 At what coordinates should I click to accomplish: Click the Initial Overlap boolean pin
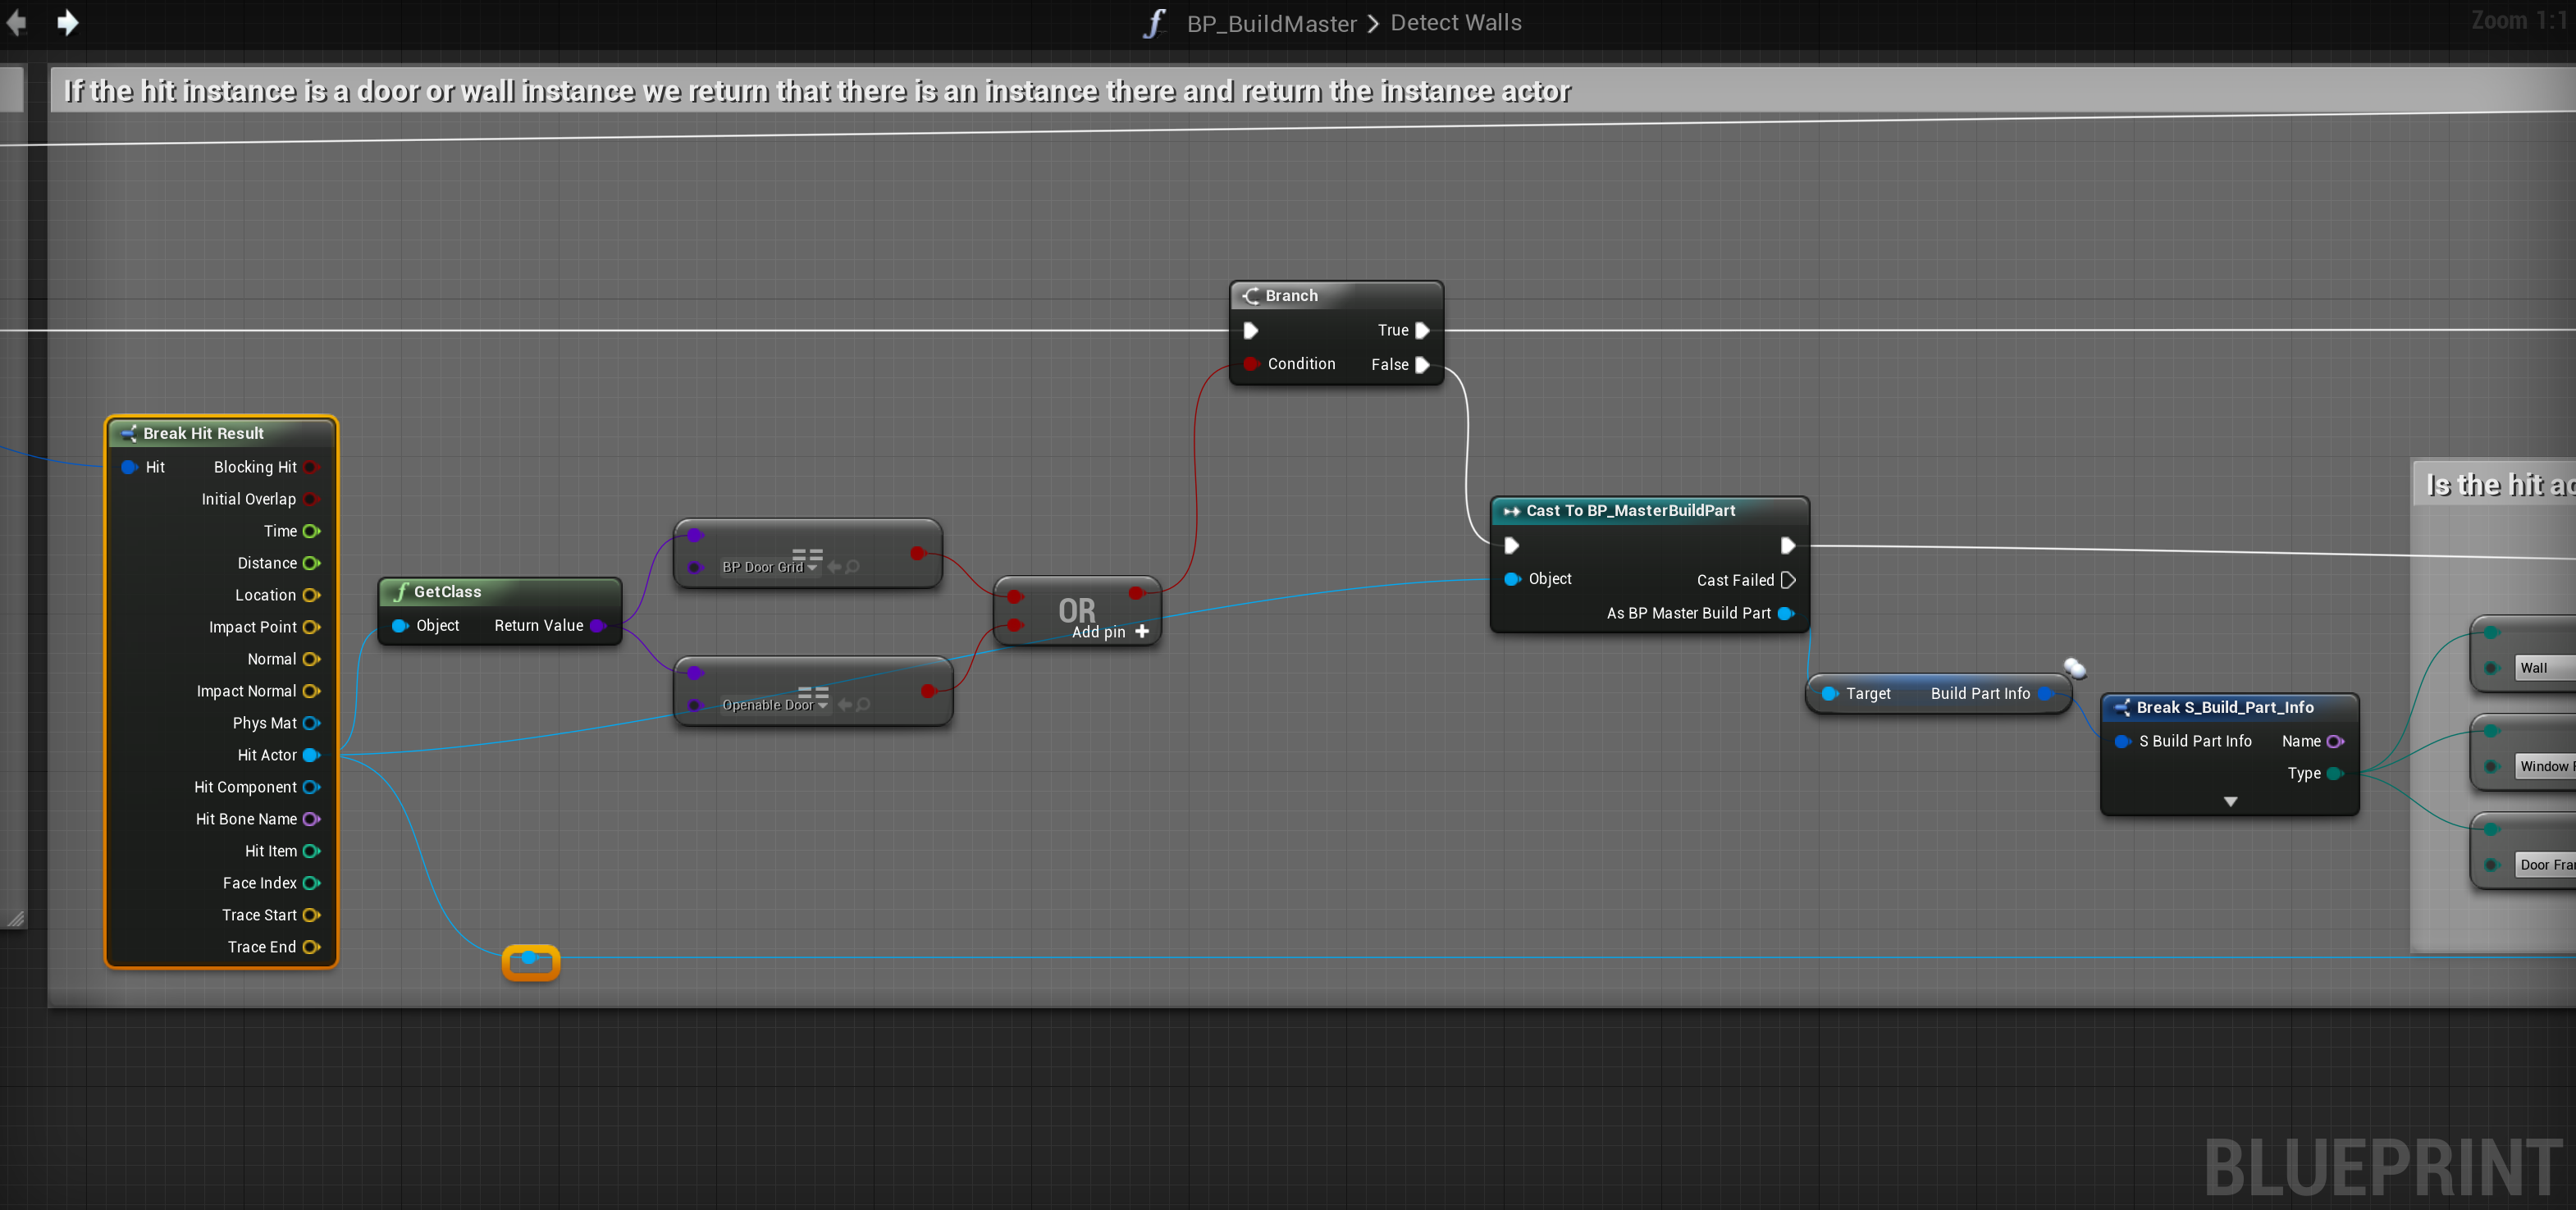311,499
